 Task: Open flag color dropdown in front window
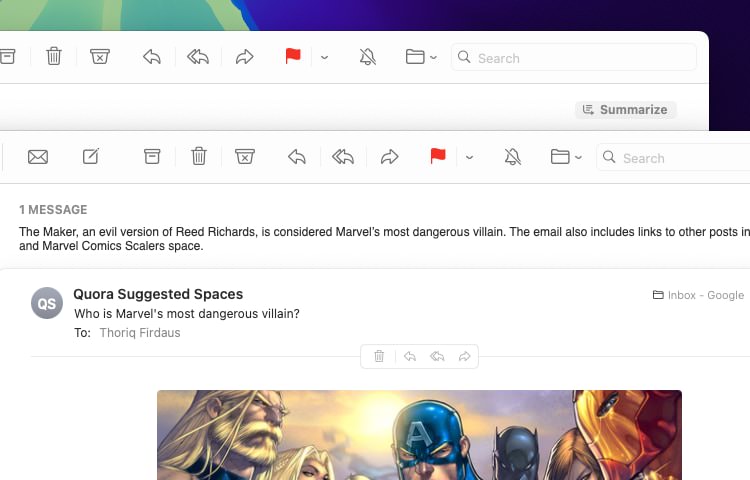469,157
